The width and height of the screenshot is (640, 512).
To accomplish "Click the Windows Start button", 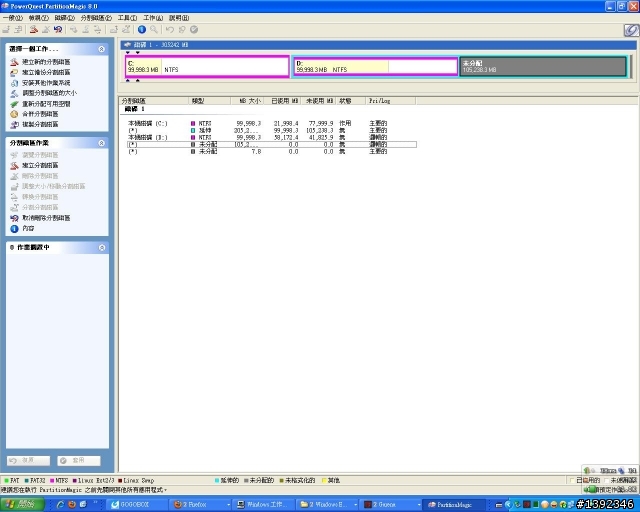I will click(x=21, y=505).
